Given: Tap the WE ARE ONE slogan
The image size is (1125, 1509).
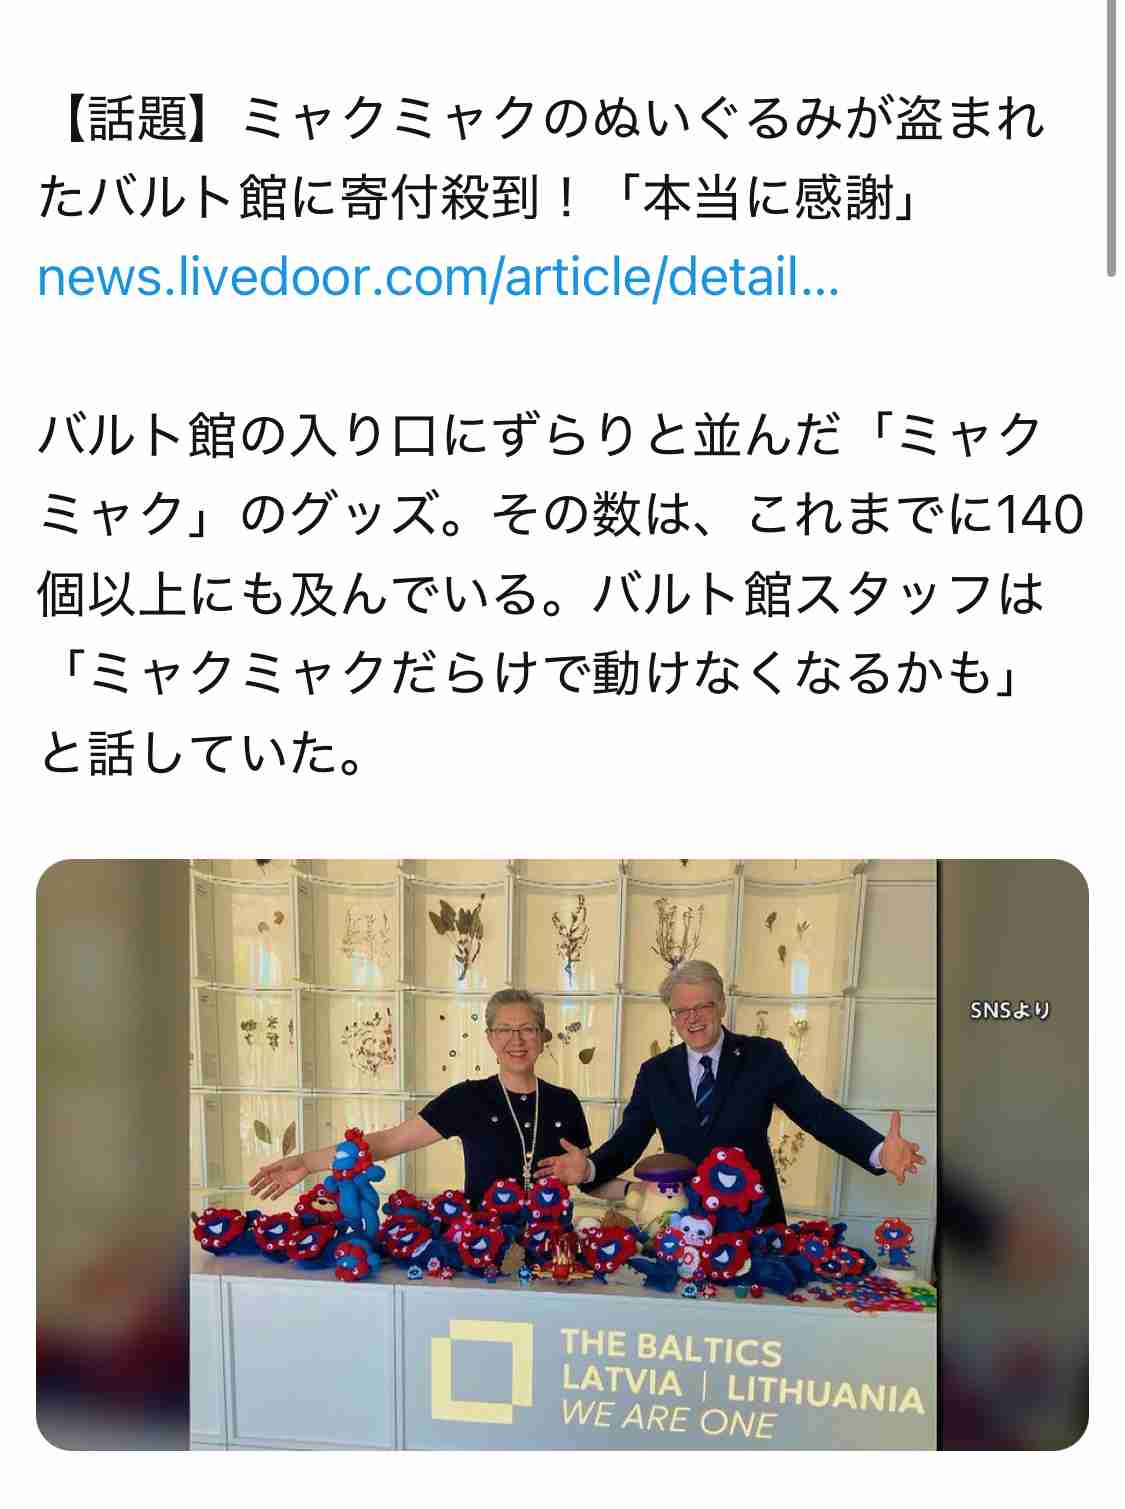Looking at the screenshot, I should coord(667,1418).
